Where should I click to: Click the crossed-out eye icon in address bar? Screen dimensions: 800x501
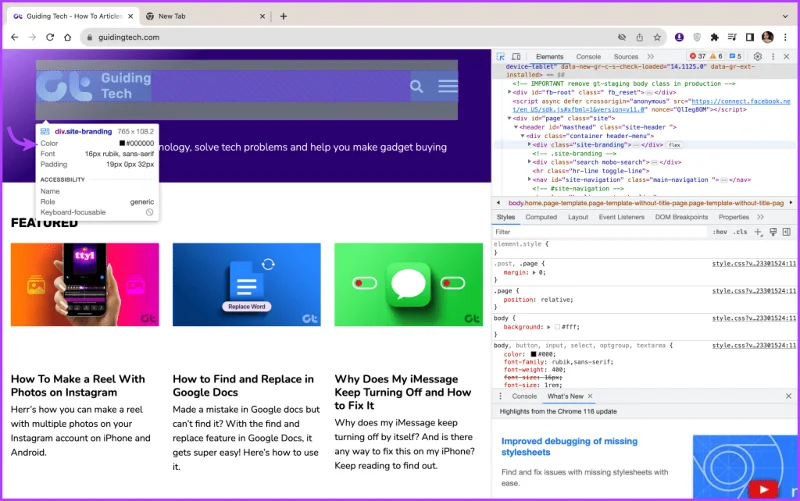(621, 37)
